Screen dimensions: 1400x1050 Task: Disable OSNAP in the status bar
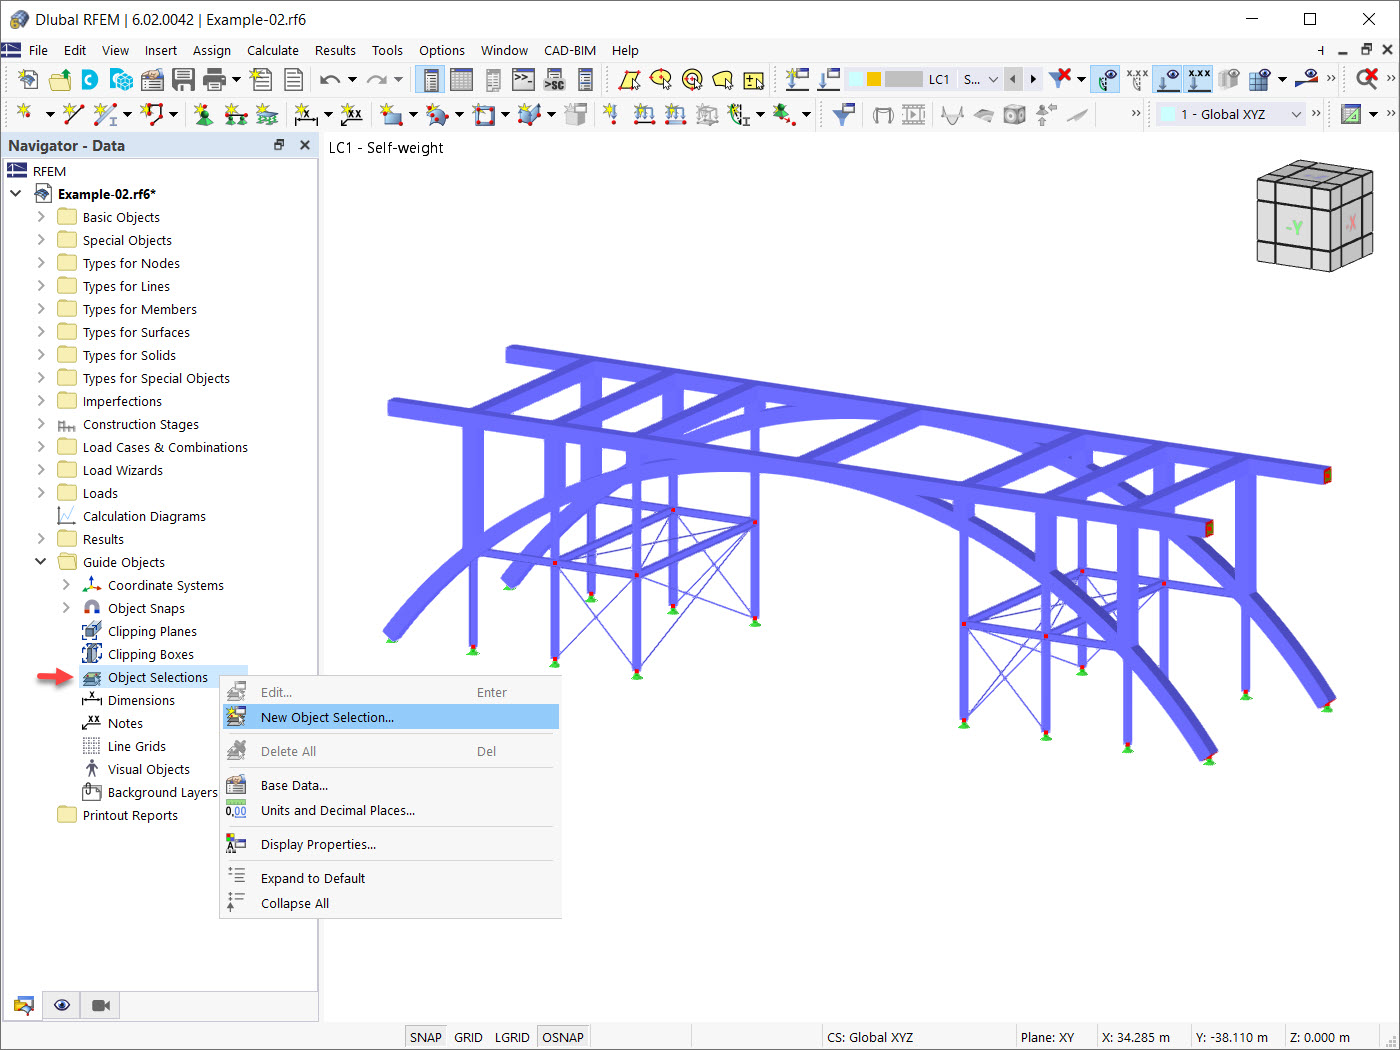coord(563,1037)
